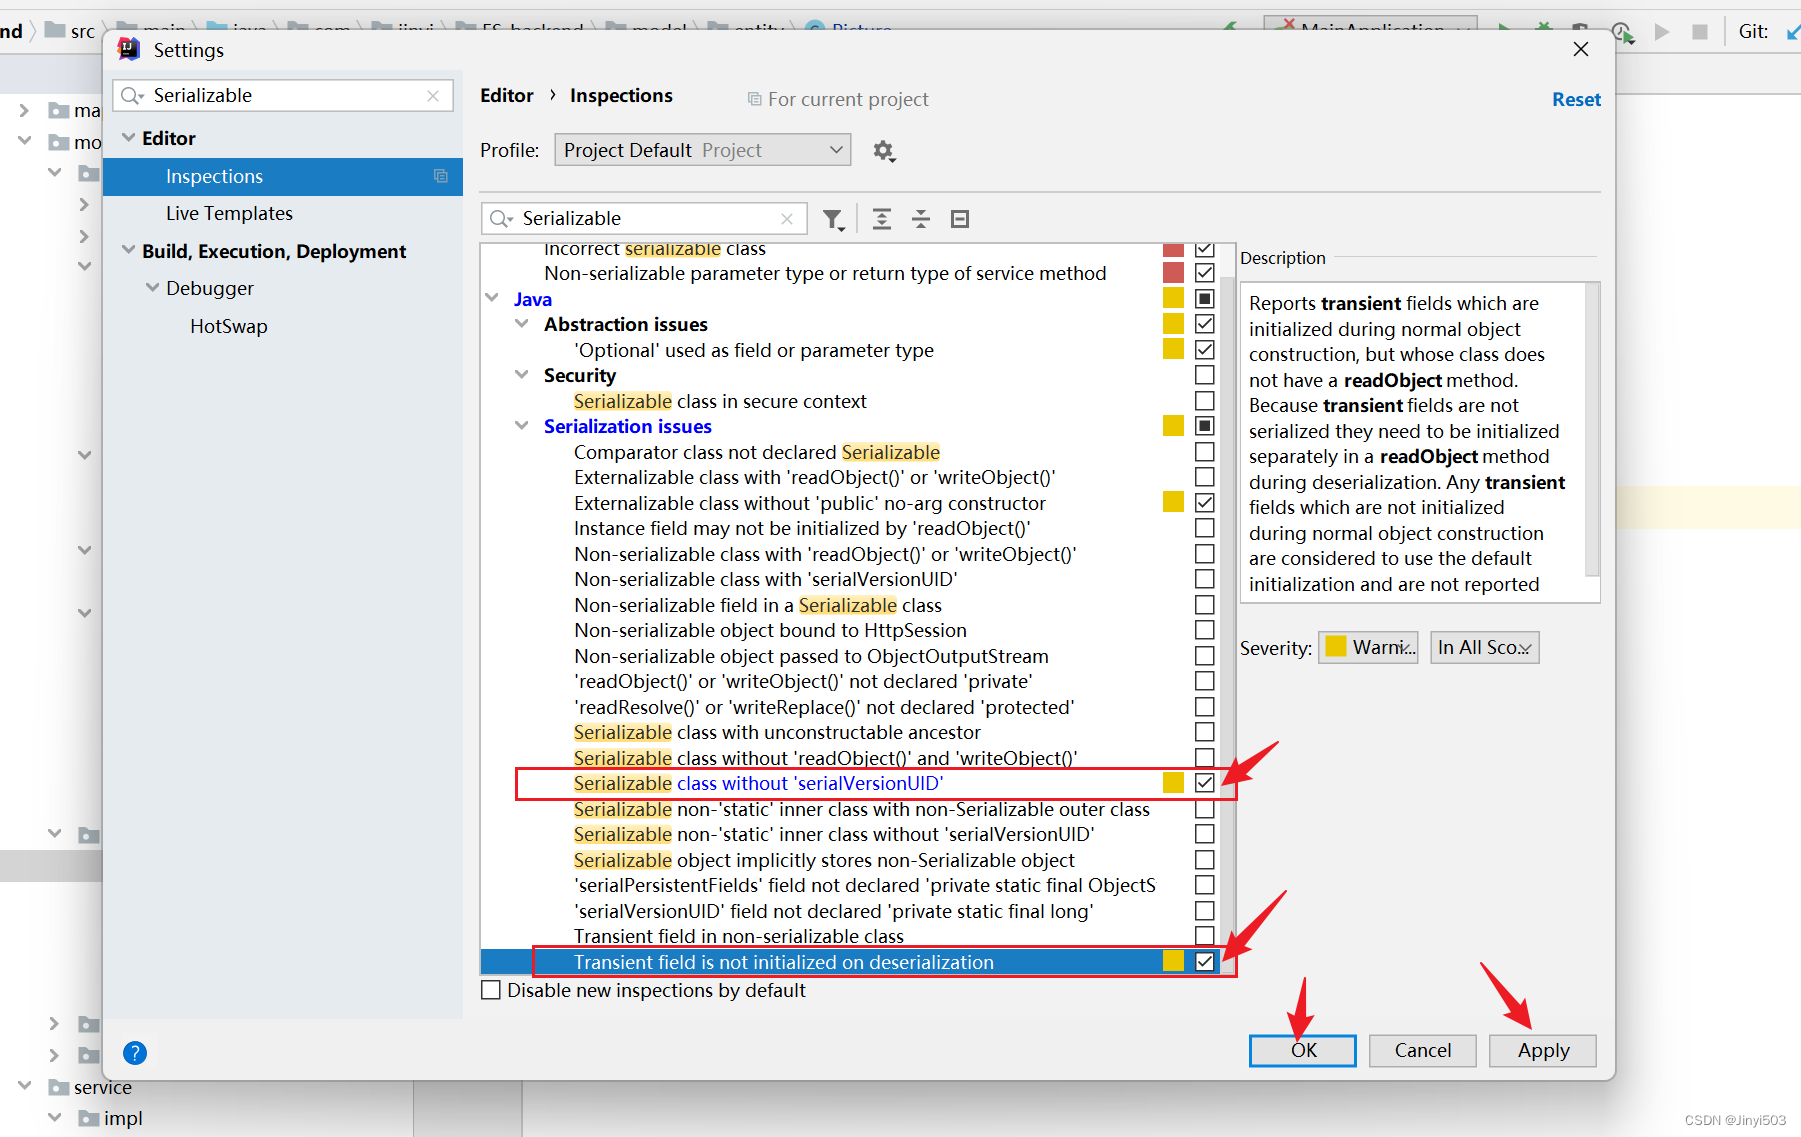The height and width of the screenshot is (1137, 1801).
Task: Click the Git update arrow in IDE toolbar
Action: pos(1793,32)
